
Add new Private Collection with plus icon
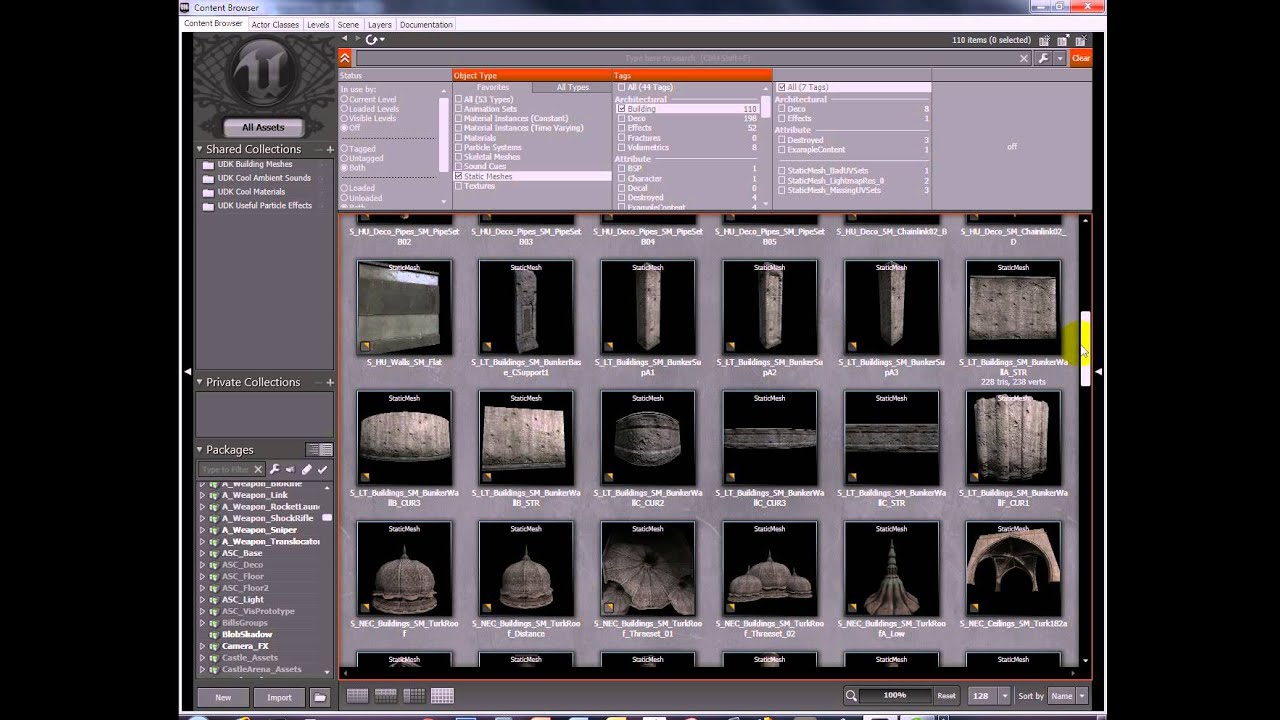(x=330, y=382)
